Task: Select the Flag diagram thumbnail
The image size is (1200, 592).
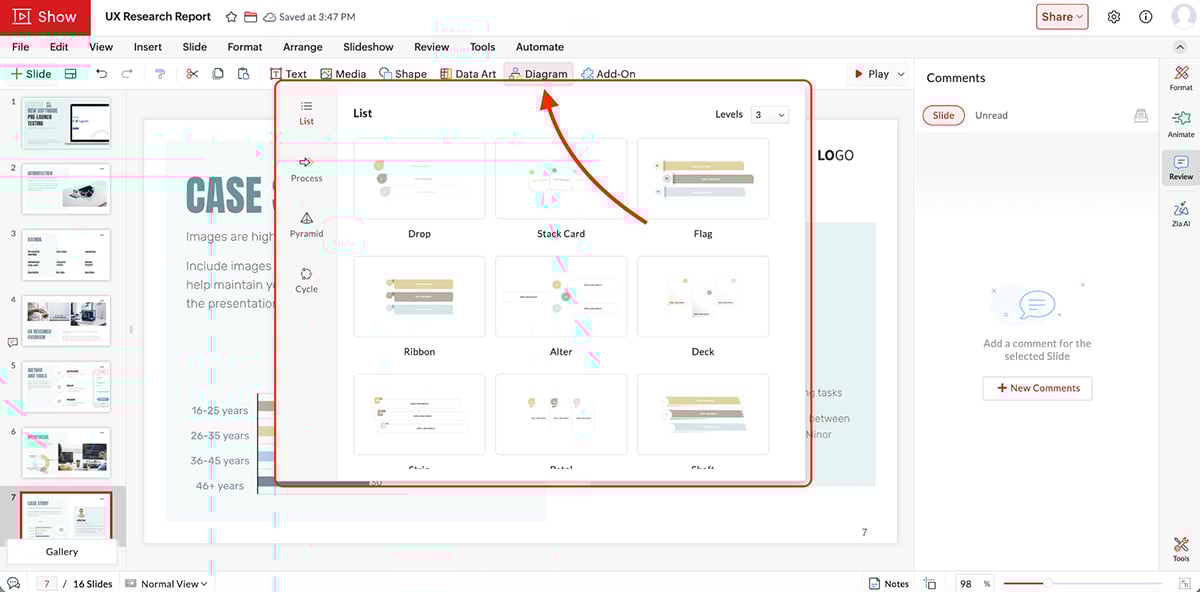Action: click(703, 178)
